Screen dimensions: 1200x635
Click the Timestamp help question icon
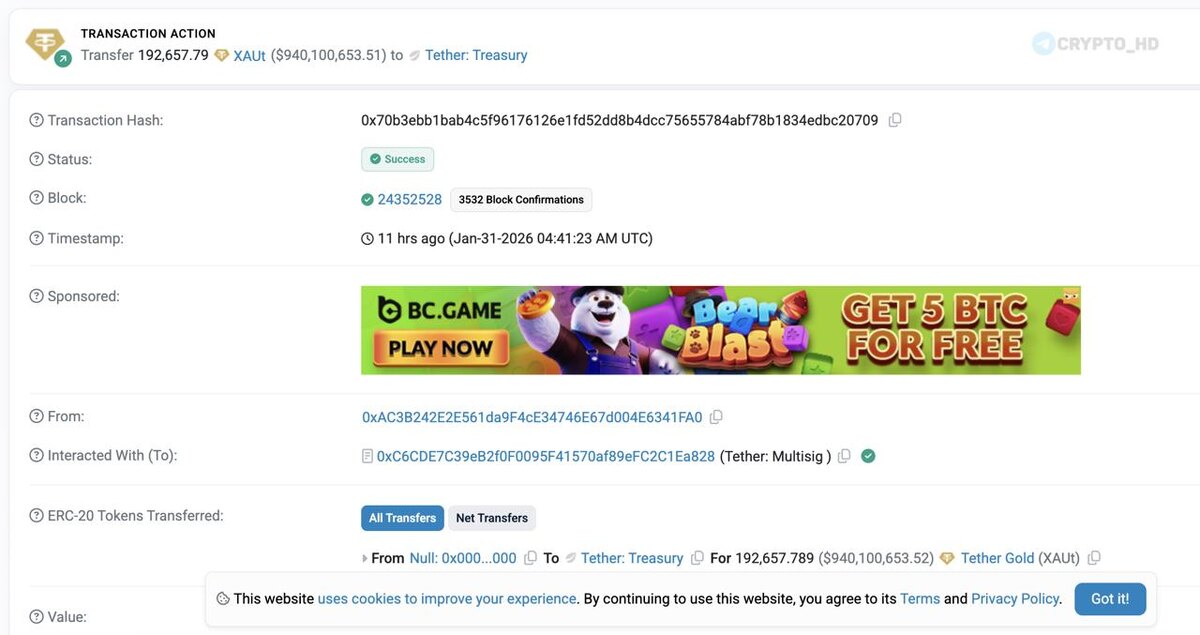pos(37,238)
